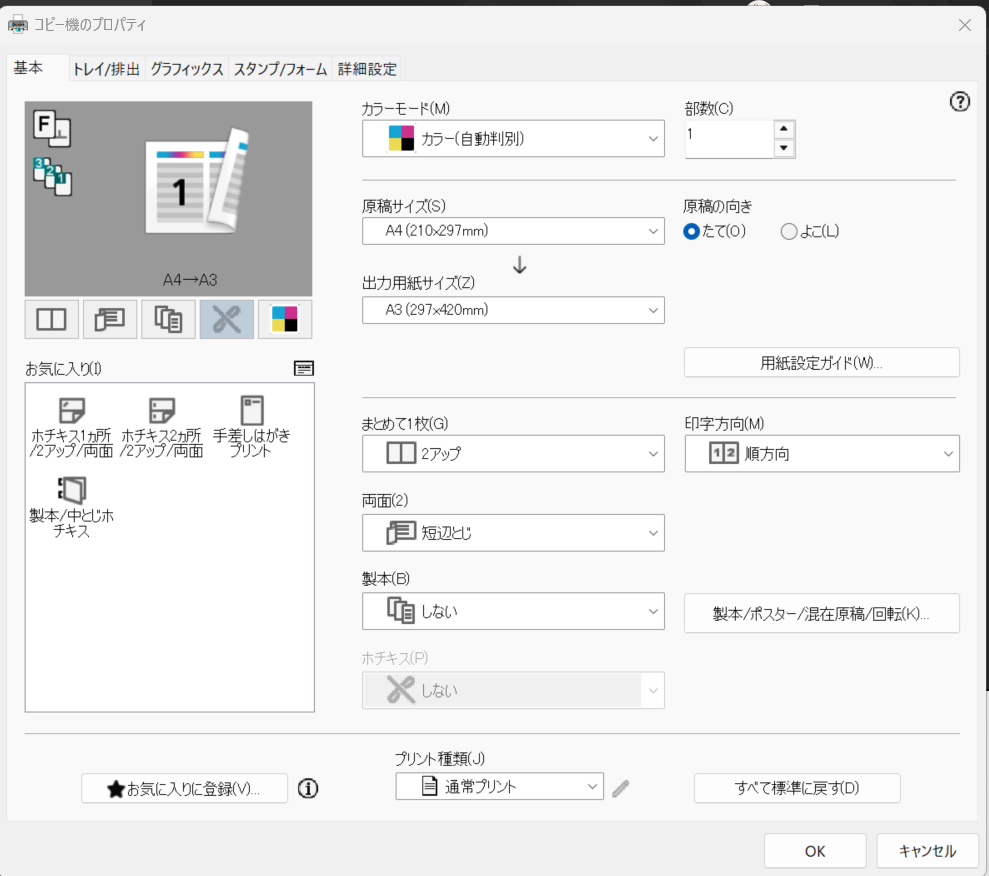Select よこ(L) orientation radio button
The width and height of the screenshot is (989, 876).
(x=789, y=231)
